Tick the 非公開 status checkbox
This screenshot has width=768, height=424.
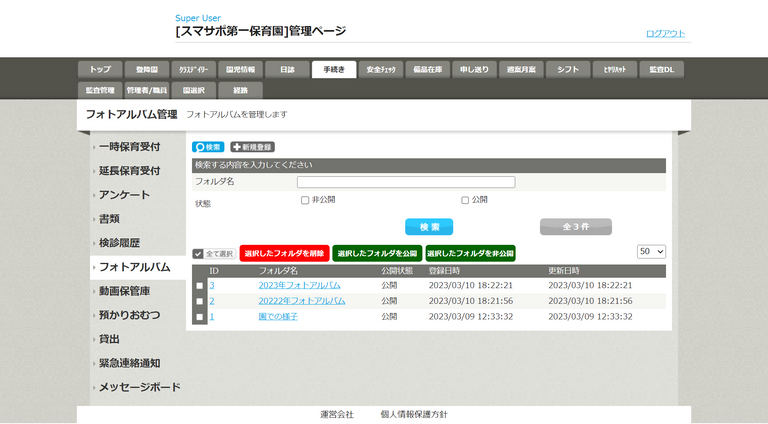click(305, 200)
